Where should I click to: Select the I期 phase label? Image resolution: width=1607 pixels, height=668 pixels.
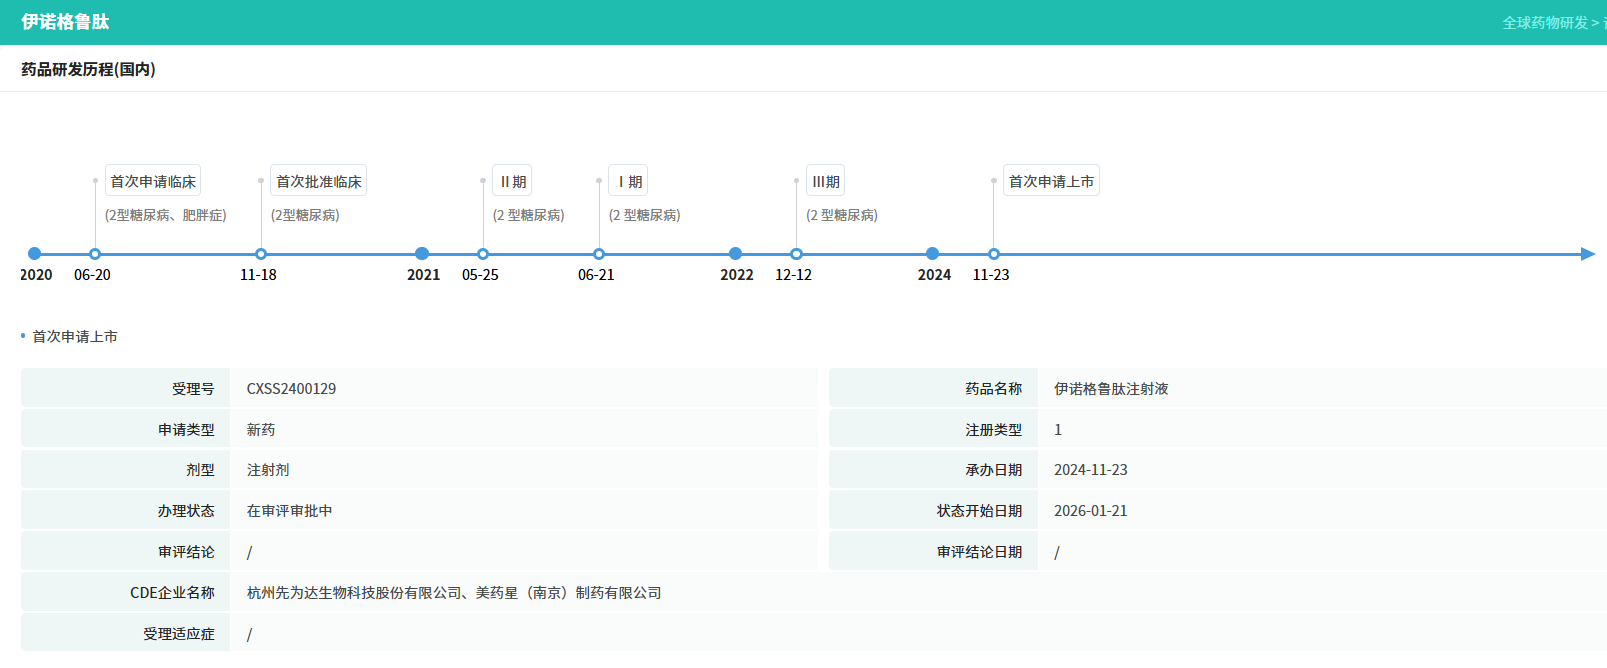click(629, 181)
